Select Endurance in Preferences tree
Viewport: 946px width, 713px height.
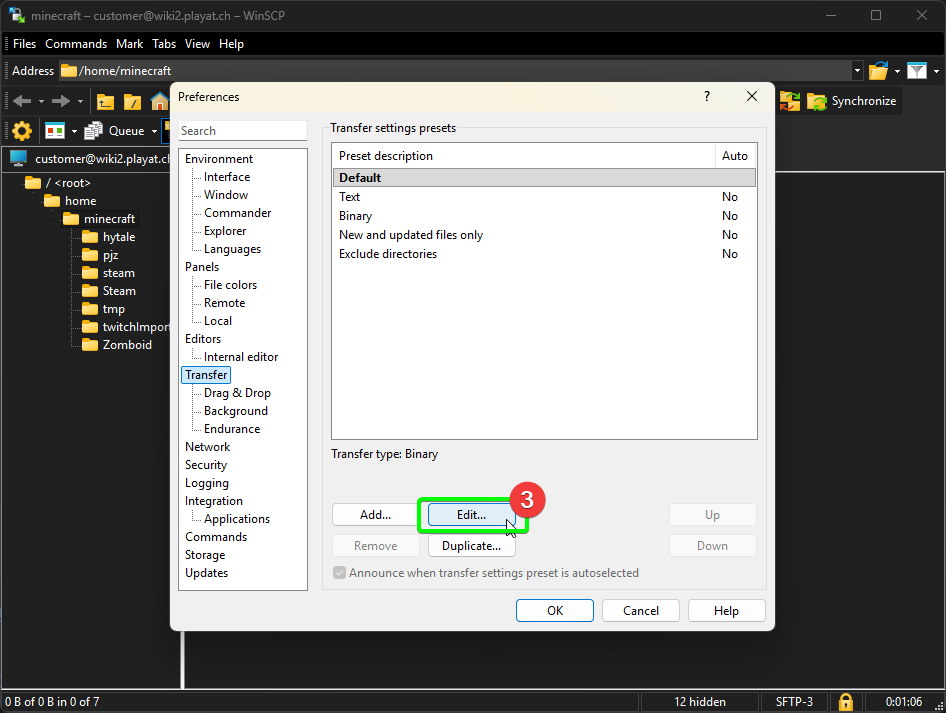coord(232,429)
